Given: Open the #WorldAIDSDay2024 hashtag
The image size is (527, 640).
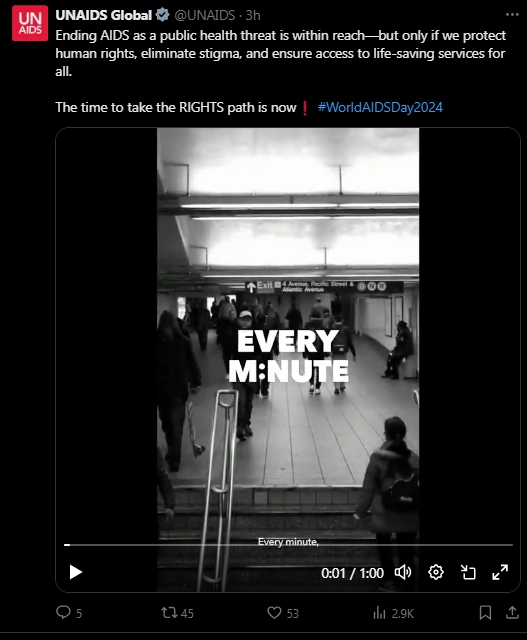Looking at the screenshot, I should pyautogui.click(x=380, y=107).
